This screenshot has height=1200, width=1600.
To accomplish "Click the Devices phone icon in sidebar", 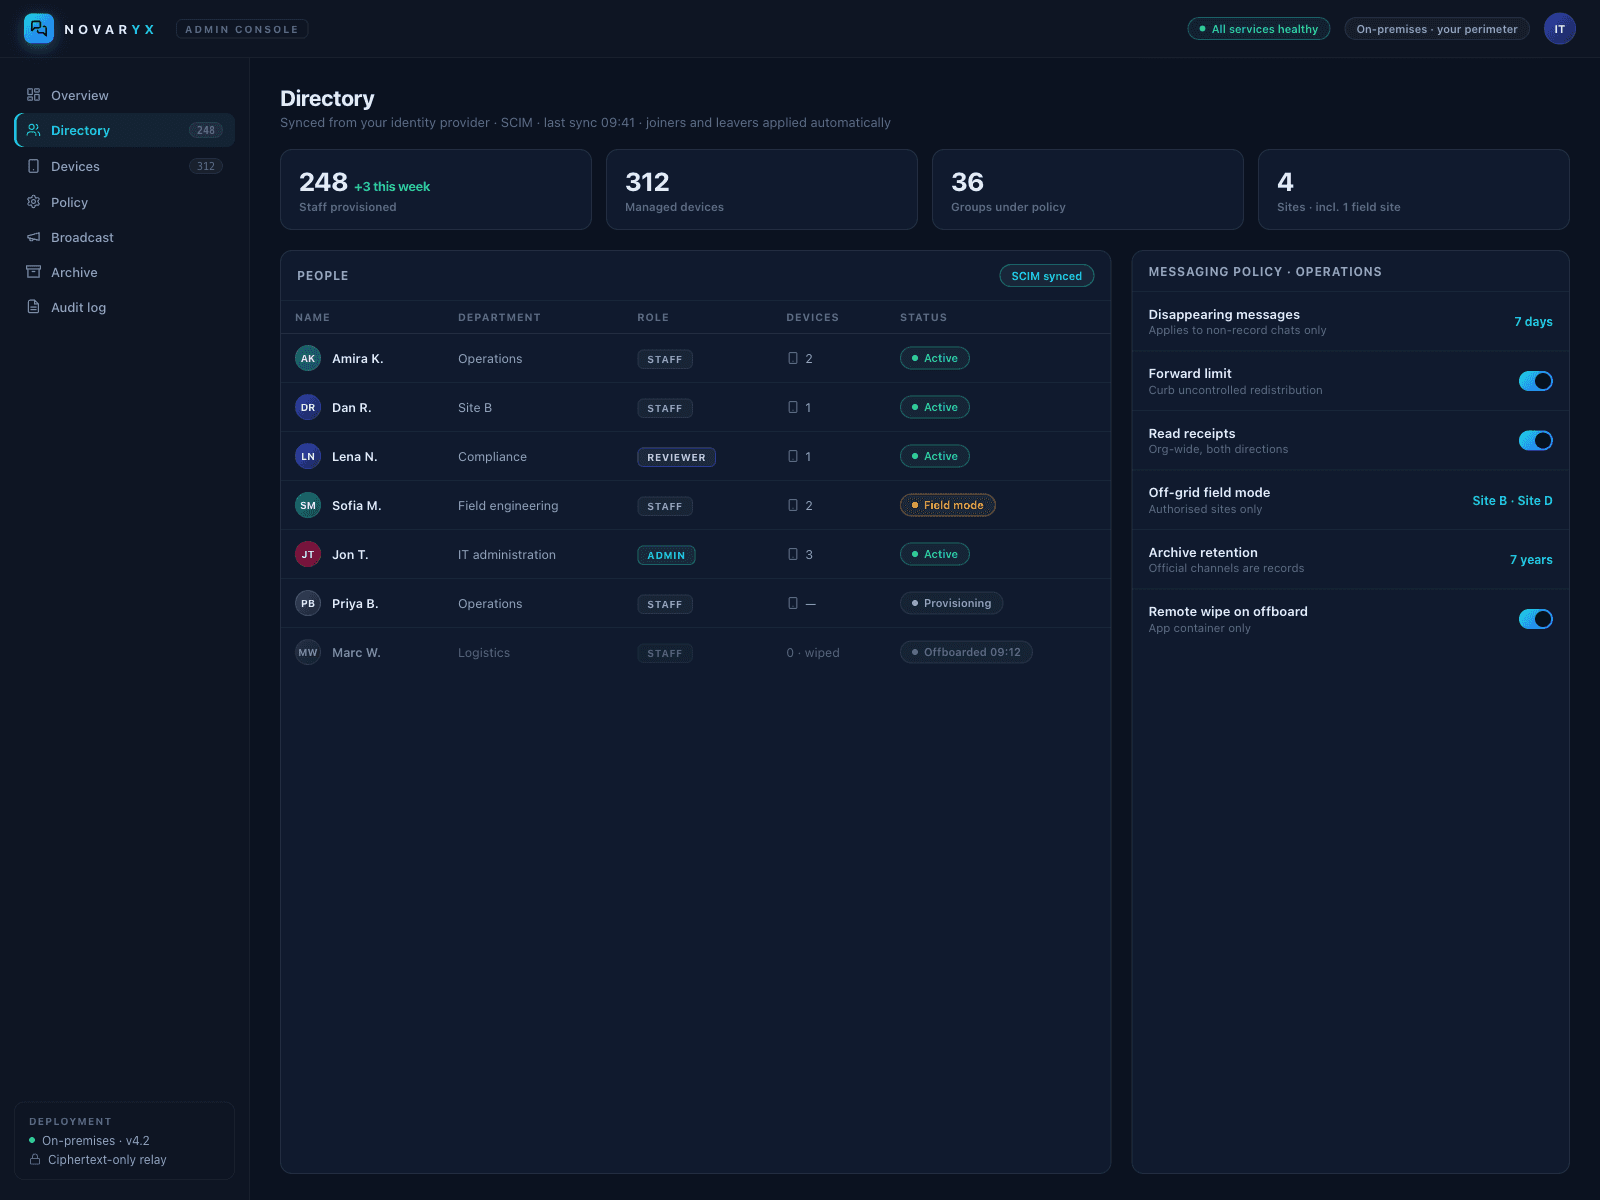I will tap(33, 166).
